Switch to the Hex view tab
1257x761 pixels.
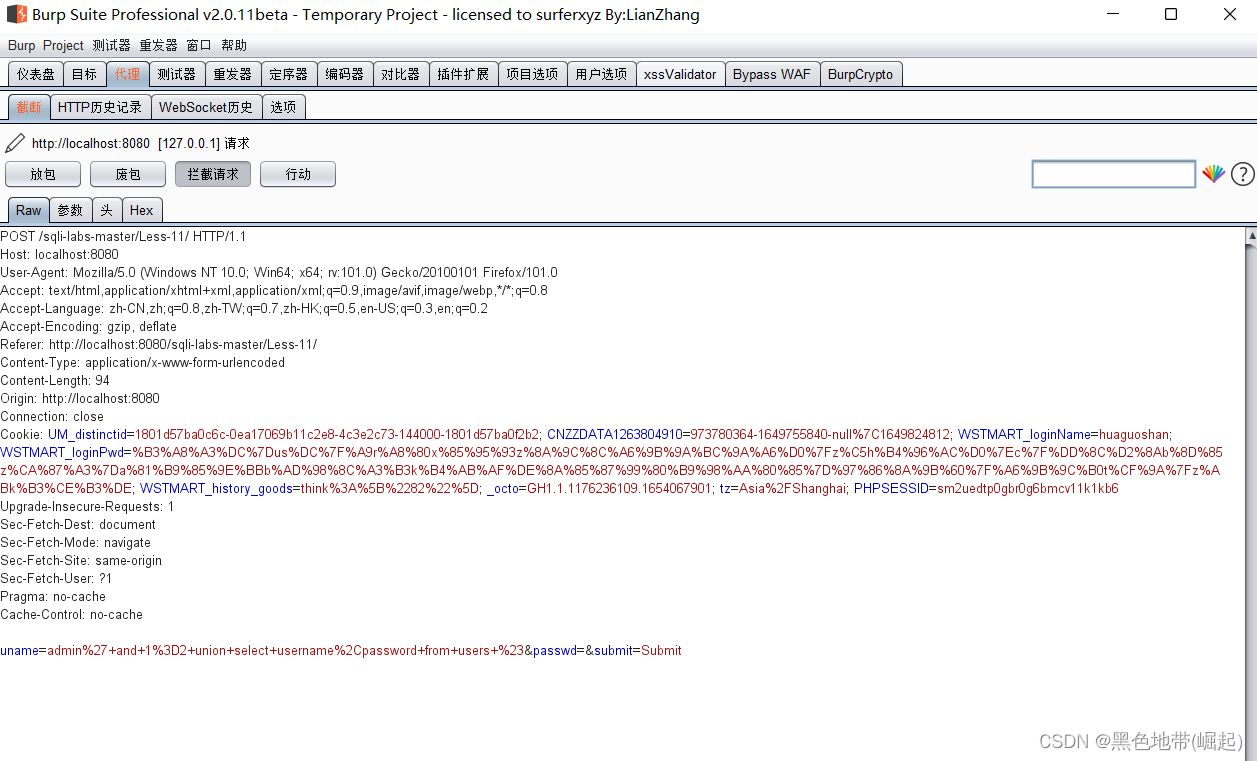(142, 210)
